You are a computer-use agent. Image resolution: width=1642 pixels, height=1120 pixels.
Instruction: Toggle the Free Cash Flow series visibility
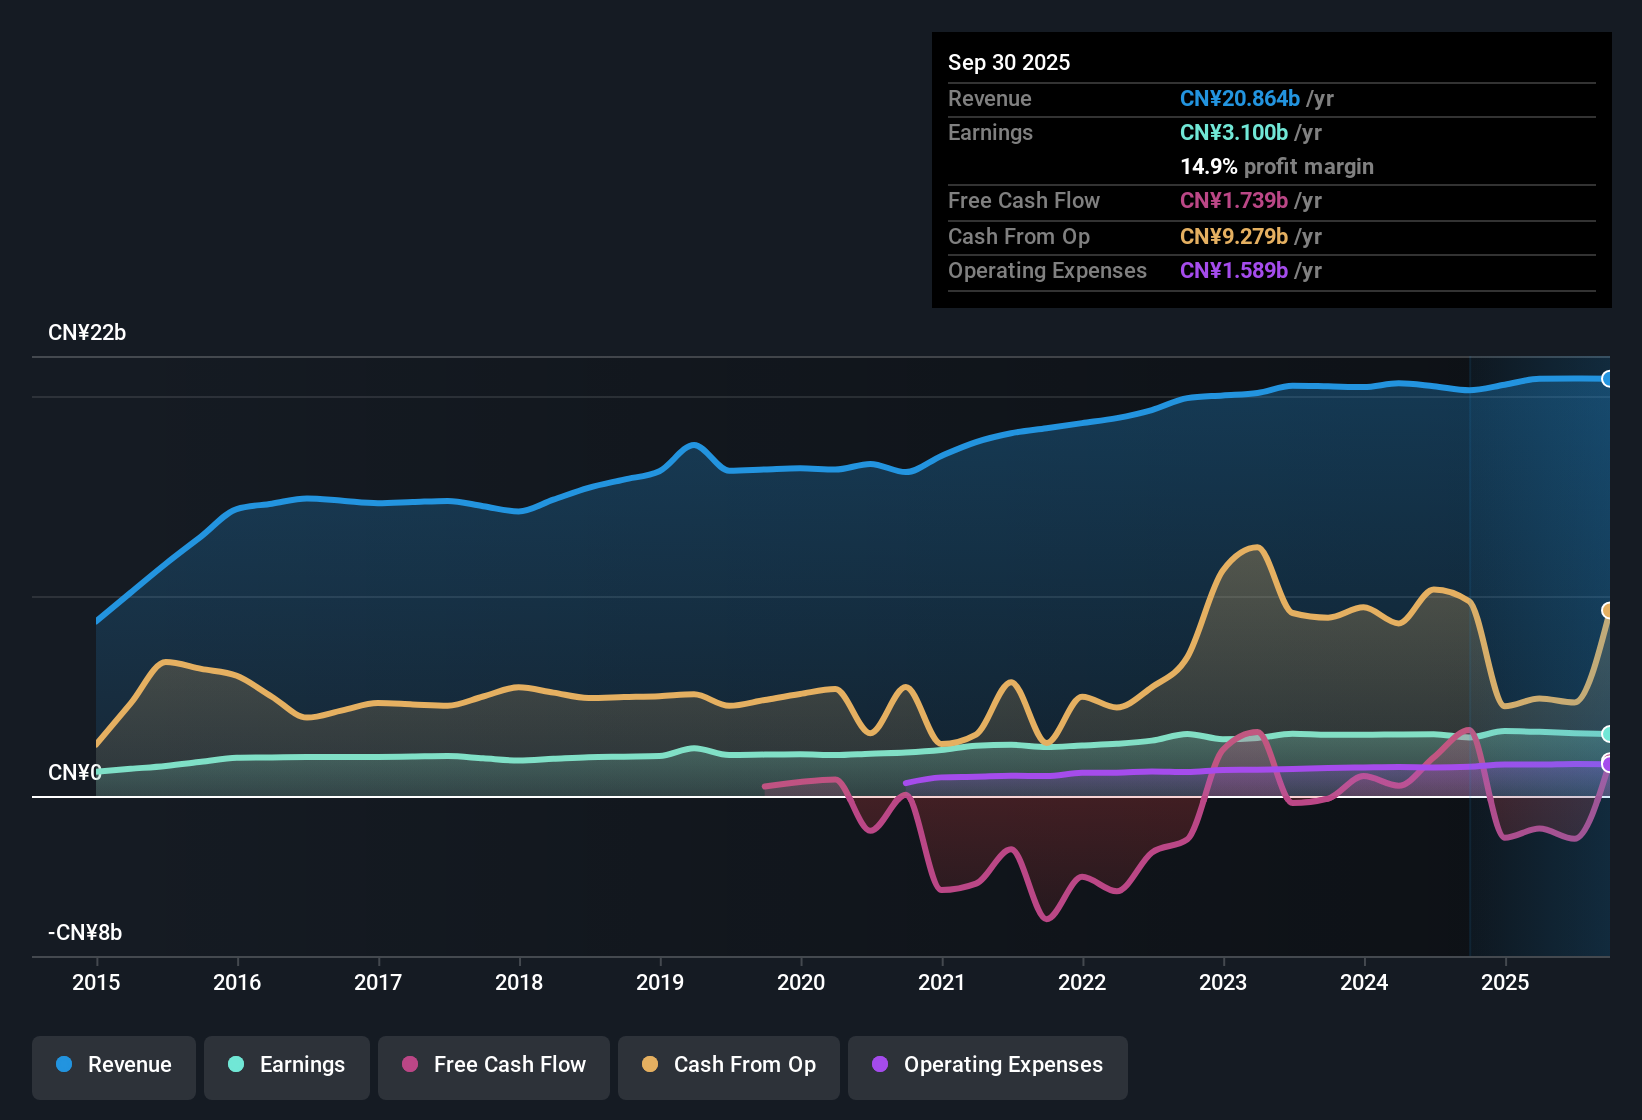493,1065
